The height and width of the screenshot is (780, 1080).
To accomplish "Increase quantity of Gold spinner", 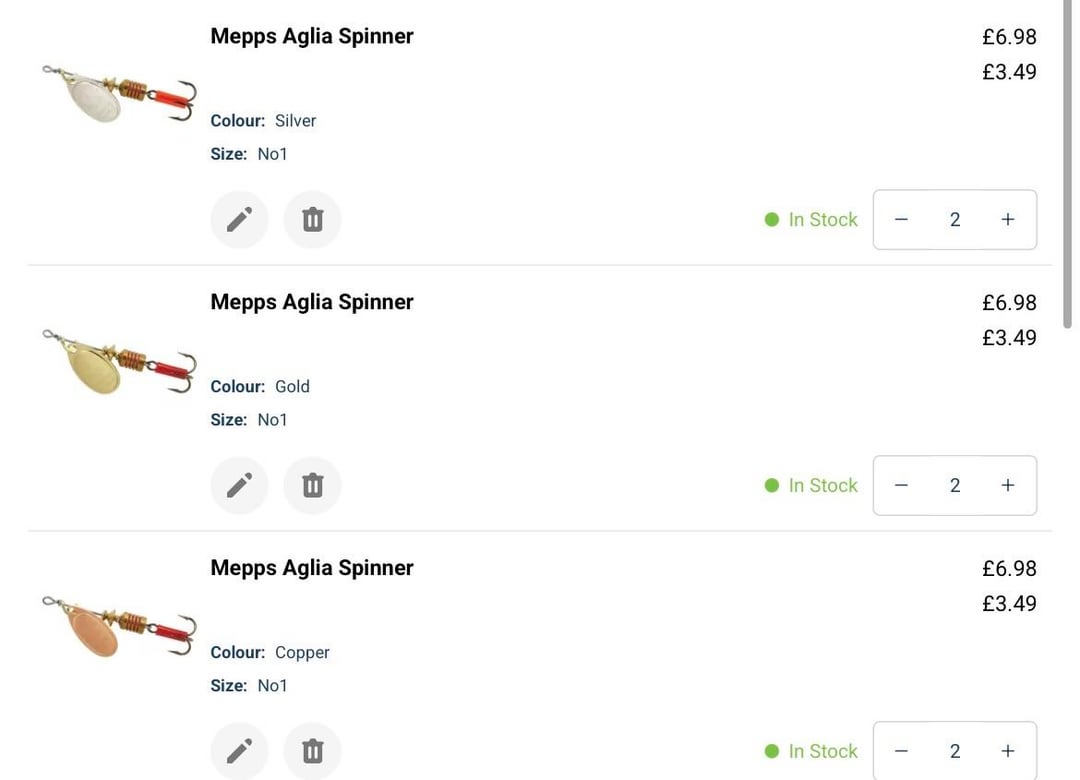I will click(x=1008, y=485).
